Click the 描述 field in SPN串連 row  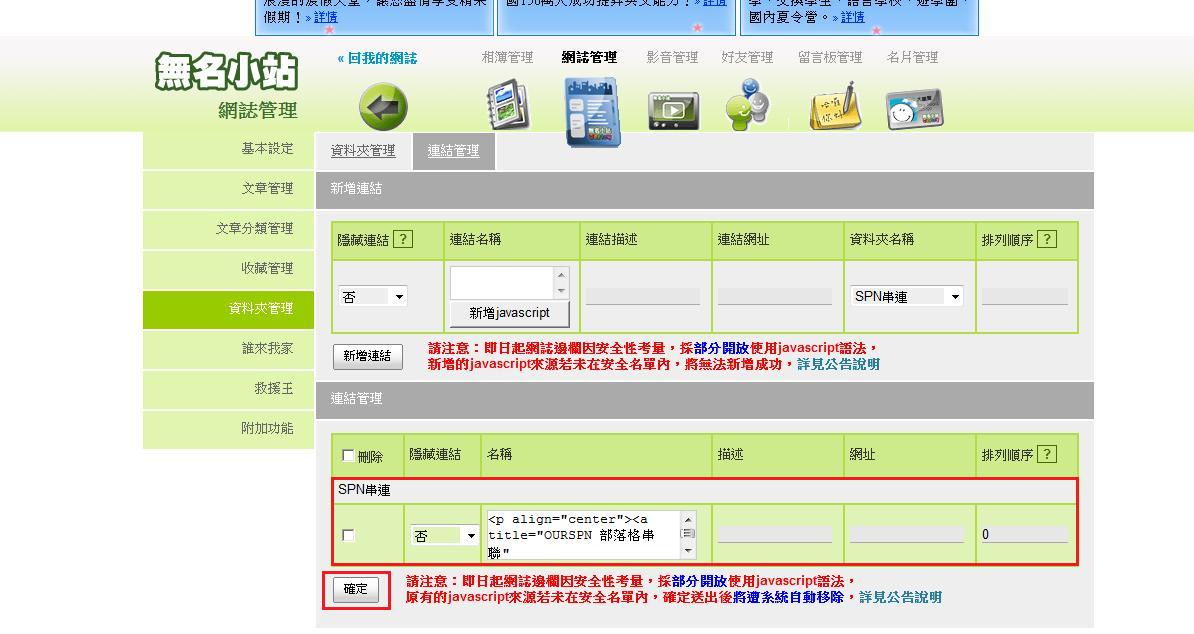tap(774, 534)
